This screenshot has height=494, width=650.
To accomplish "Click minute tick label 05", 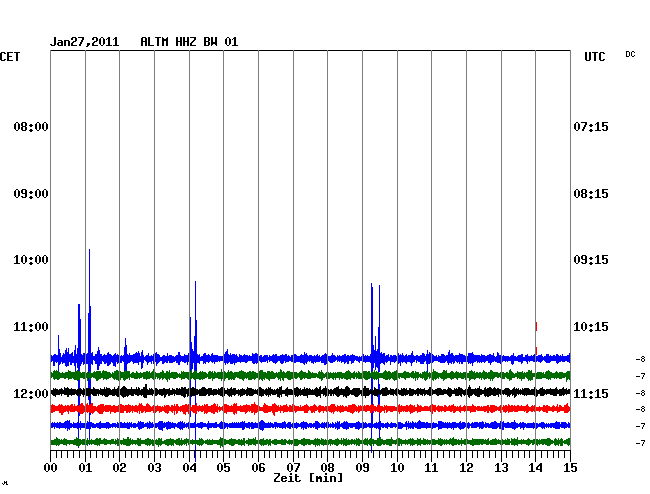I will click(223, 468).
